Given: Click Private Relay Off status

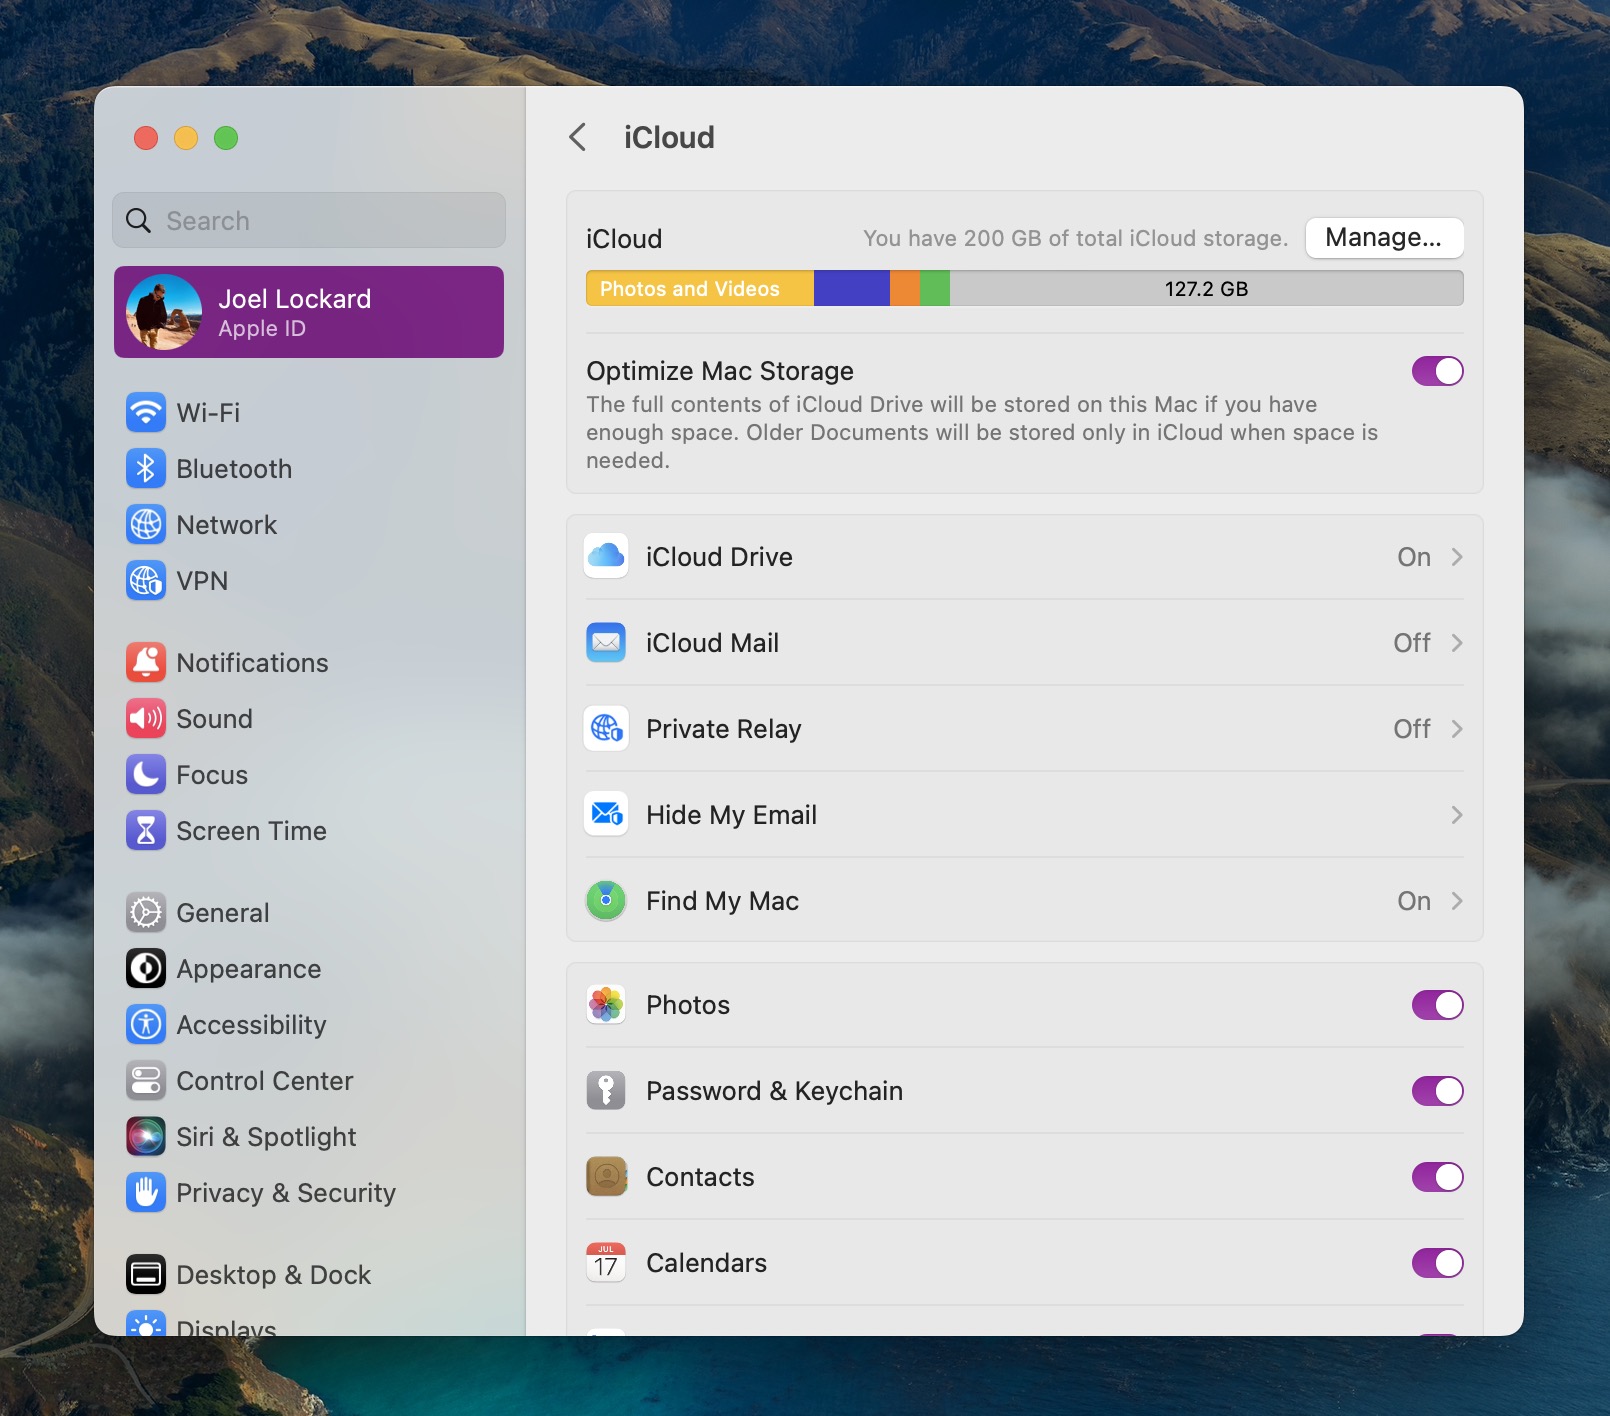Looking at the screenshot, I should (1412, 729).
